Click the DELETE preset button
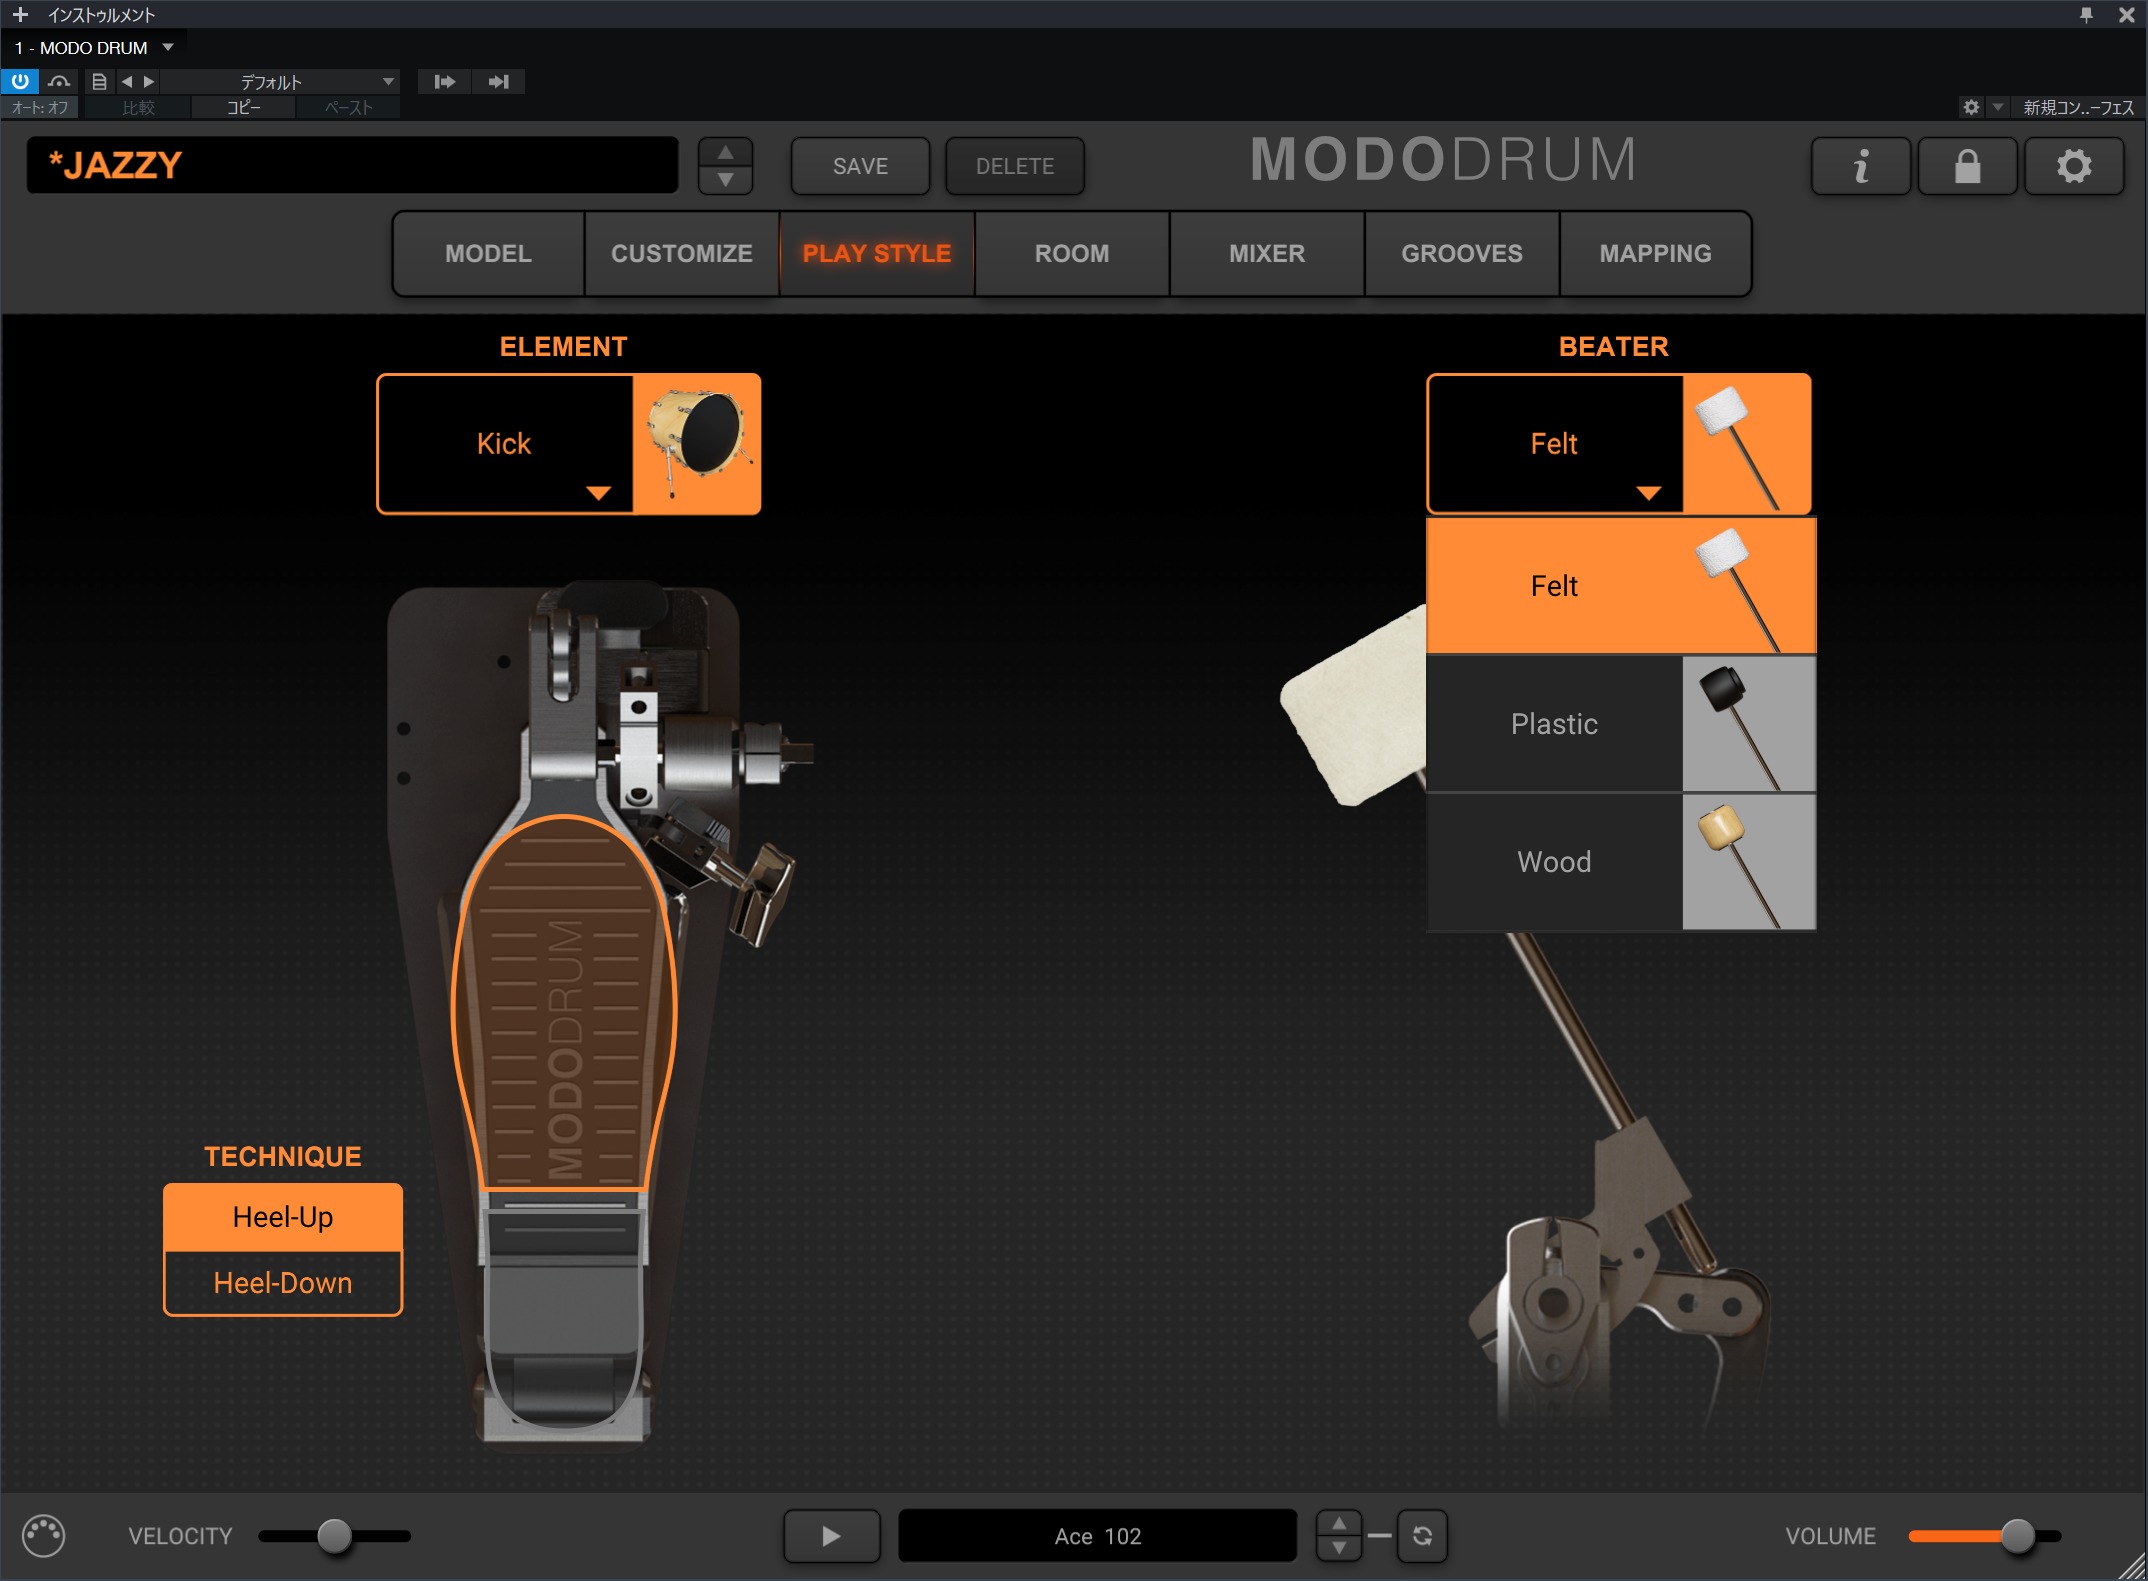This screenshot has height=1581, width=2148. pos(1015,166)
